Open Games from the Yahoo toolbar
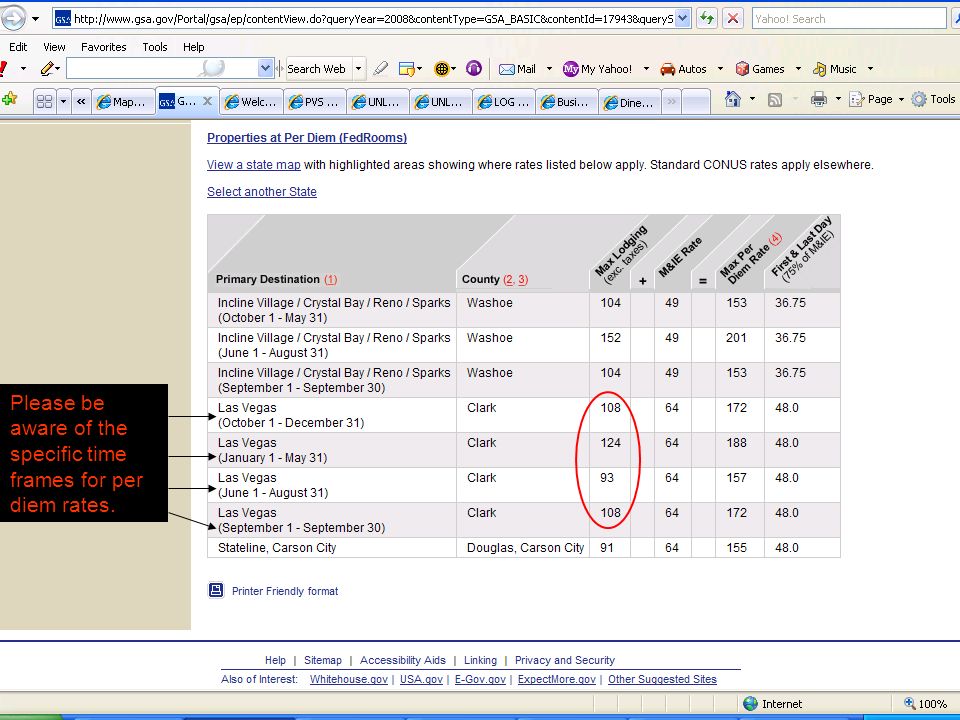Image resolution: width=960 pixels, height=720 pixels. [760, 69]
